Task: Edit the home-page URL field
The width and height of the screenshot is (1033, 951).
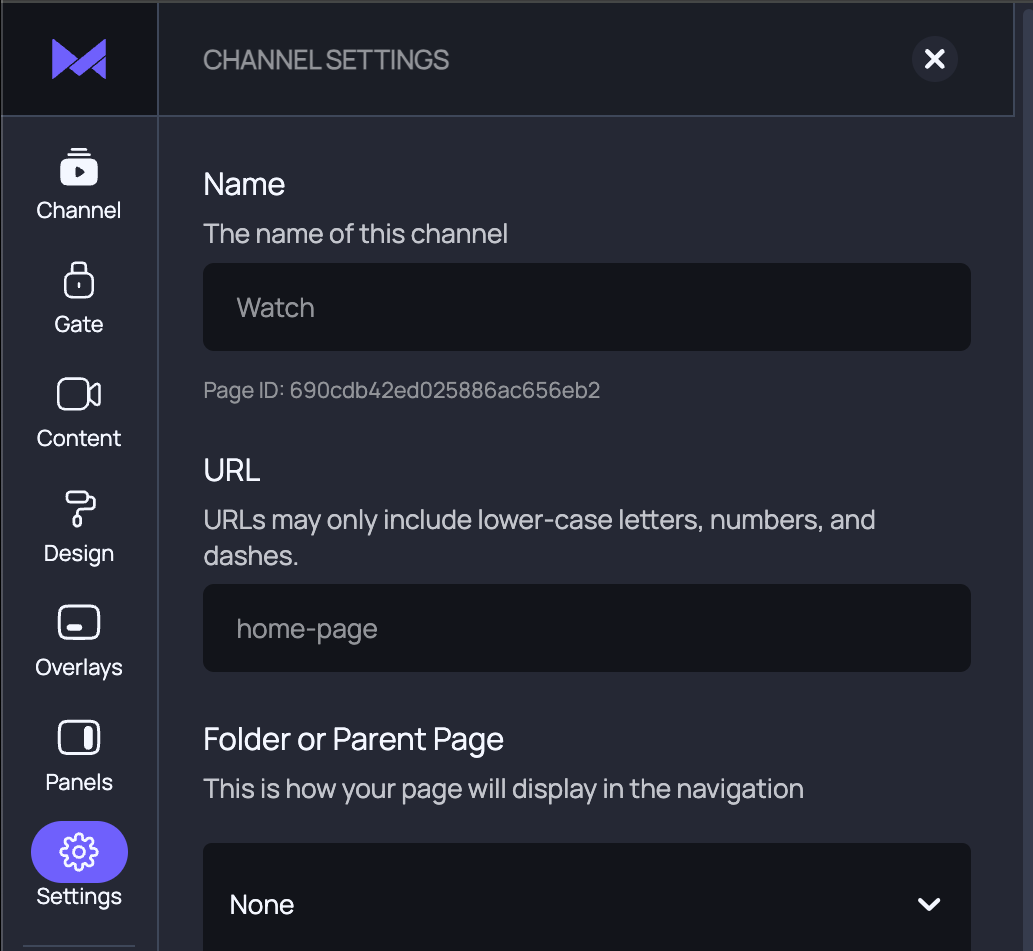Action: click(x=587, y=628)
